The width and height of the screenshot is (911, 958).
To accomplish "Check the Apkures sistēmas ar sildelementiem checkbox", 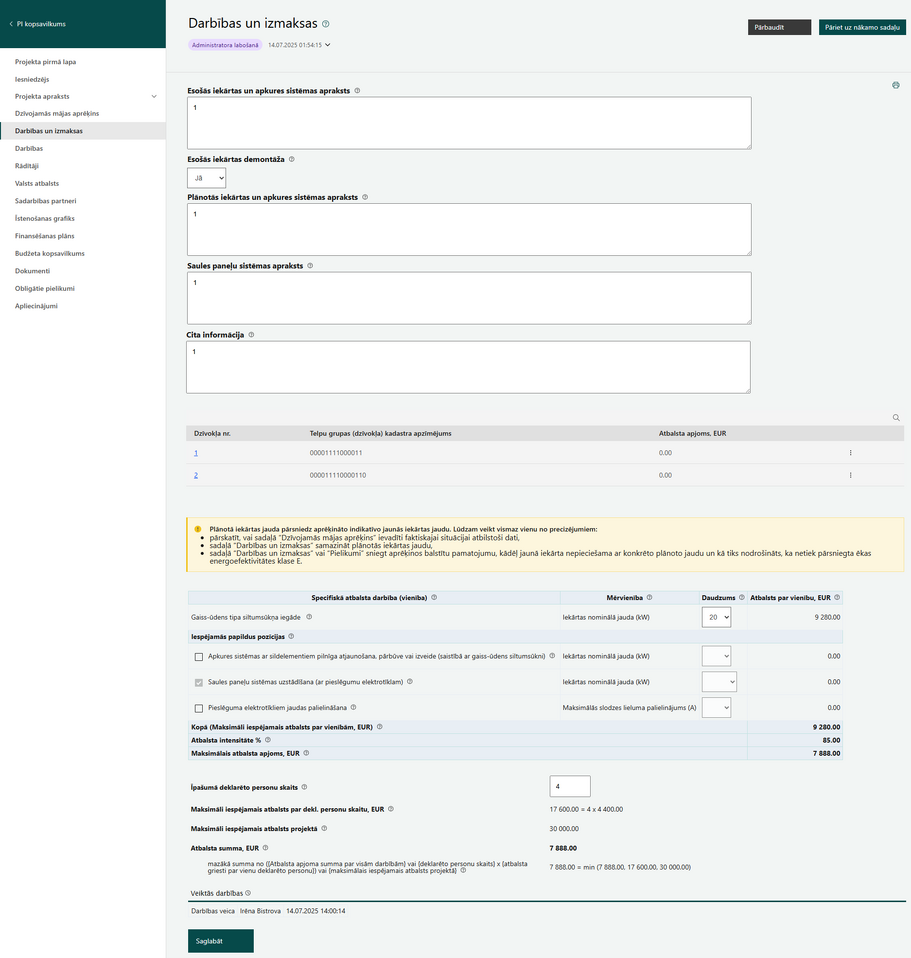I will click(x=199, y=657).
